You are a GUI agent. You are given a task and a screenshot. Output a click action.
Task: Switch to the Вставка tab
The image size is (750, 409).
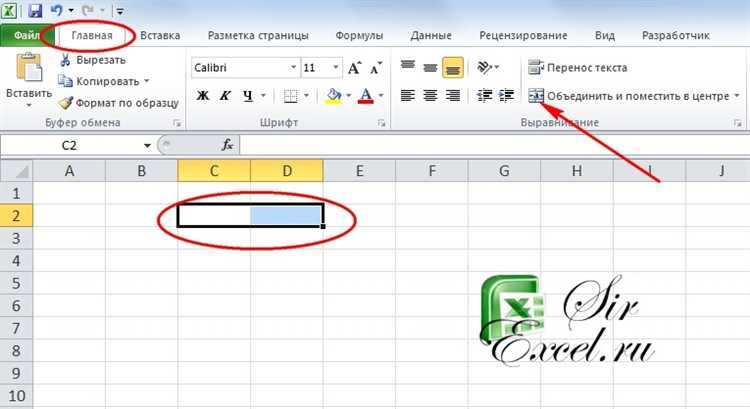[160, 35]
